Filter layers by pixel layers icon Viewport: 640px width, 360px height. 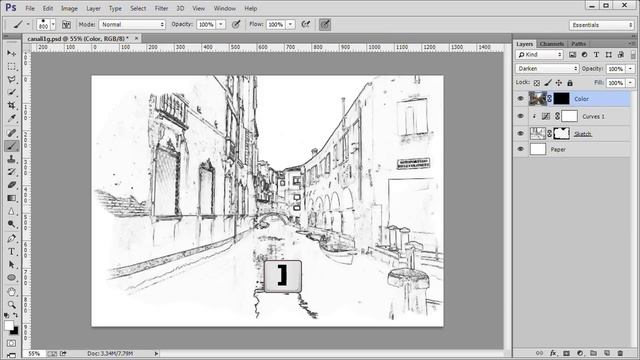click(572, 55)
